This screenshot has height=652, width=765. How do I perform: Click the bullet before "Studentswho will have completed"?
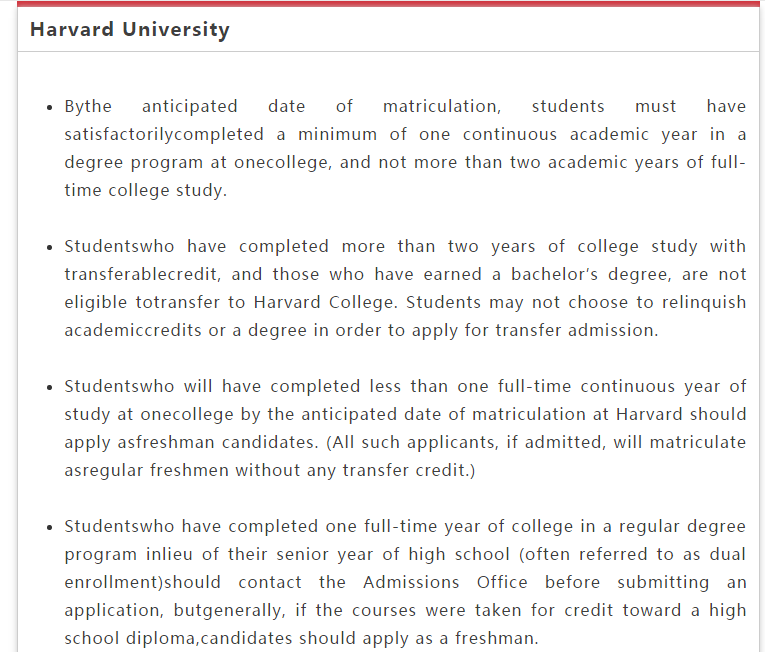click(x=50, y=387)
